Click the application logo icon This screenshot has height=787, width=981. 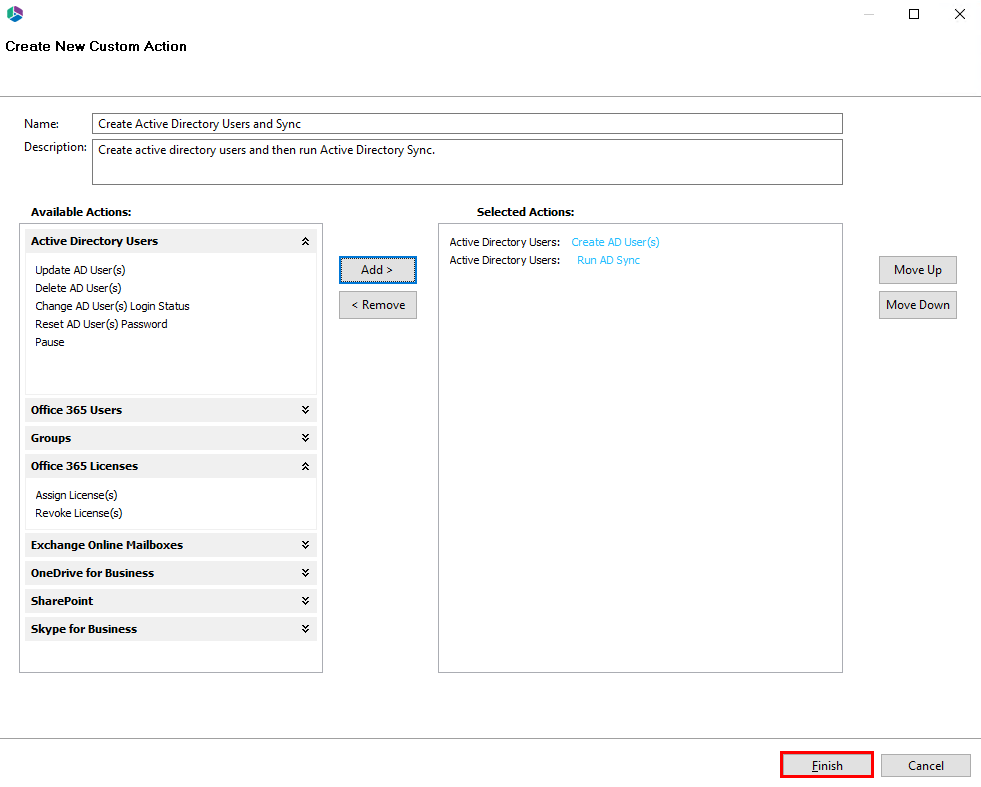(x=13, y=14)
